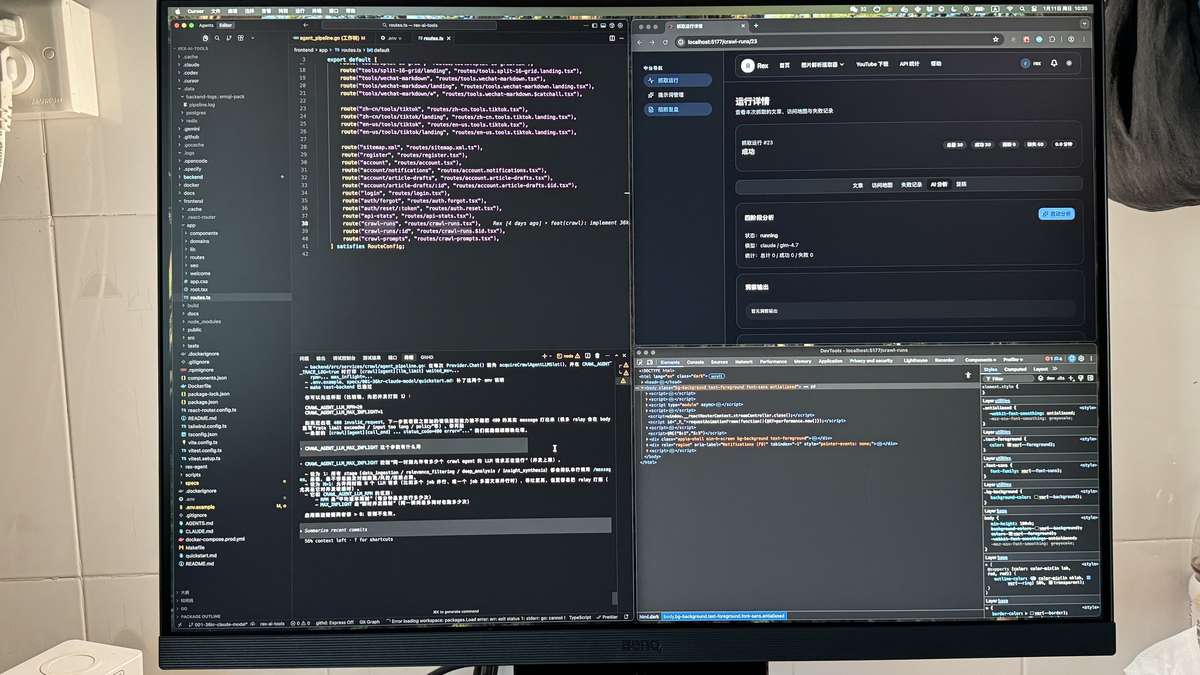
Task: Click the Chrome address bar URL
Action: (x=722, y=41)
